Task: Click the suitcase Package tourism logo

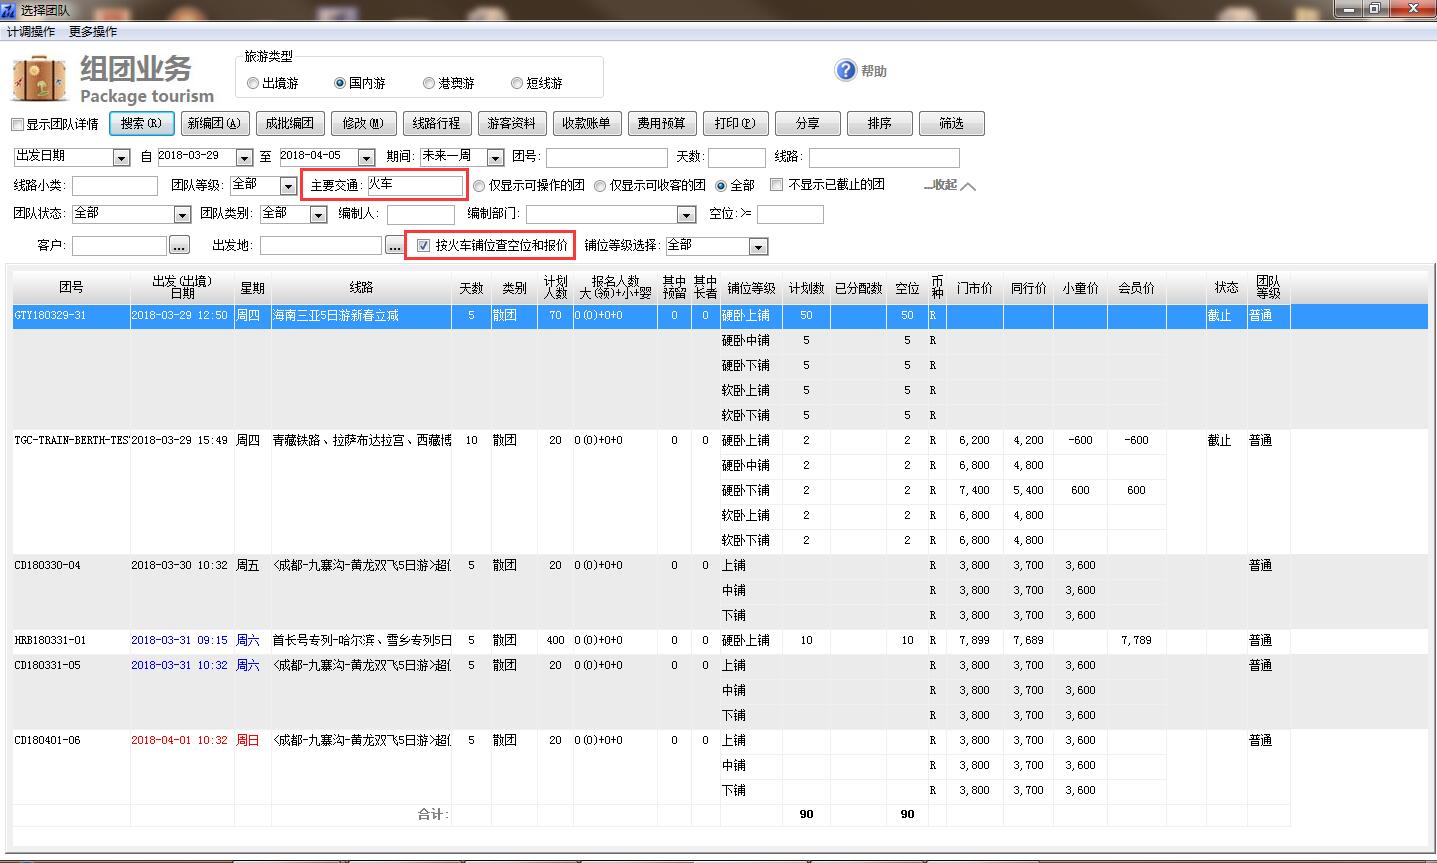Action: tap(40, 78)
